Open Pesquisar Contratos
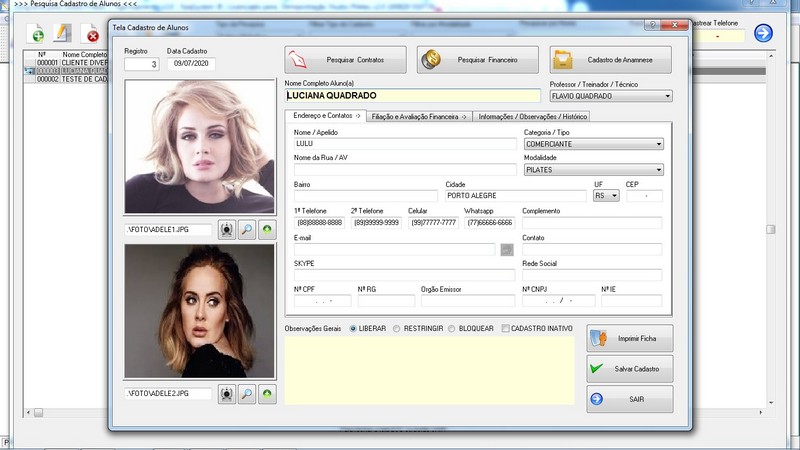Viewport: 800px width, 450px height. (345, 60)
